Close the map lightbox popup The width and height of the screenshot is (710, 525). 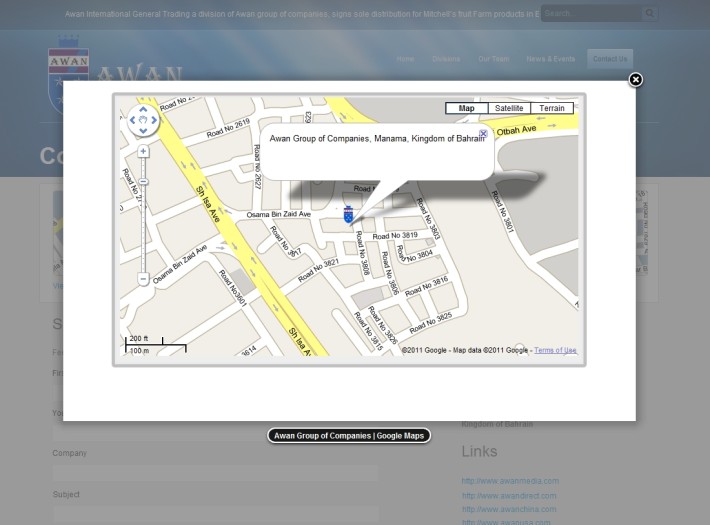point(635,80)
